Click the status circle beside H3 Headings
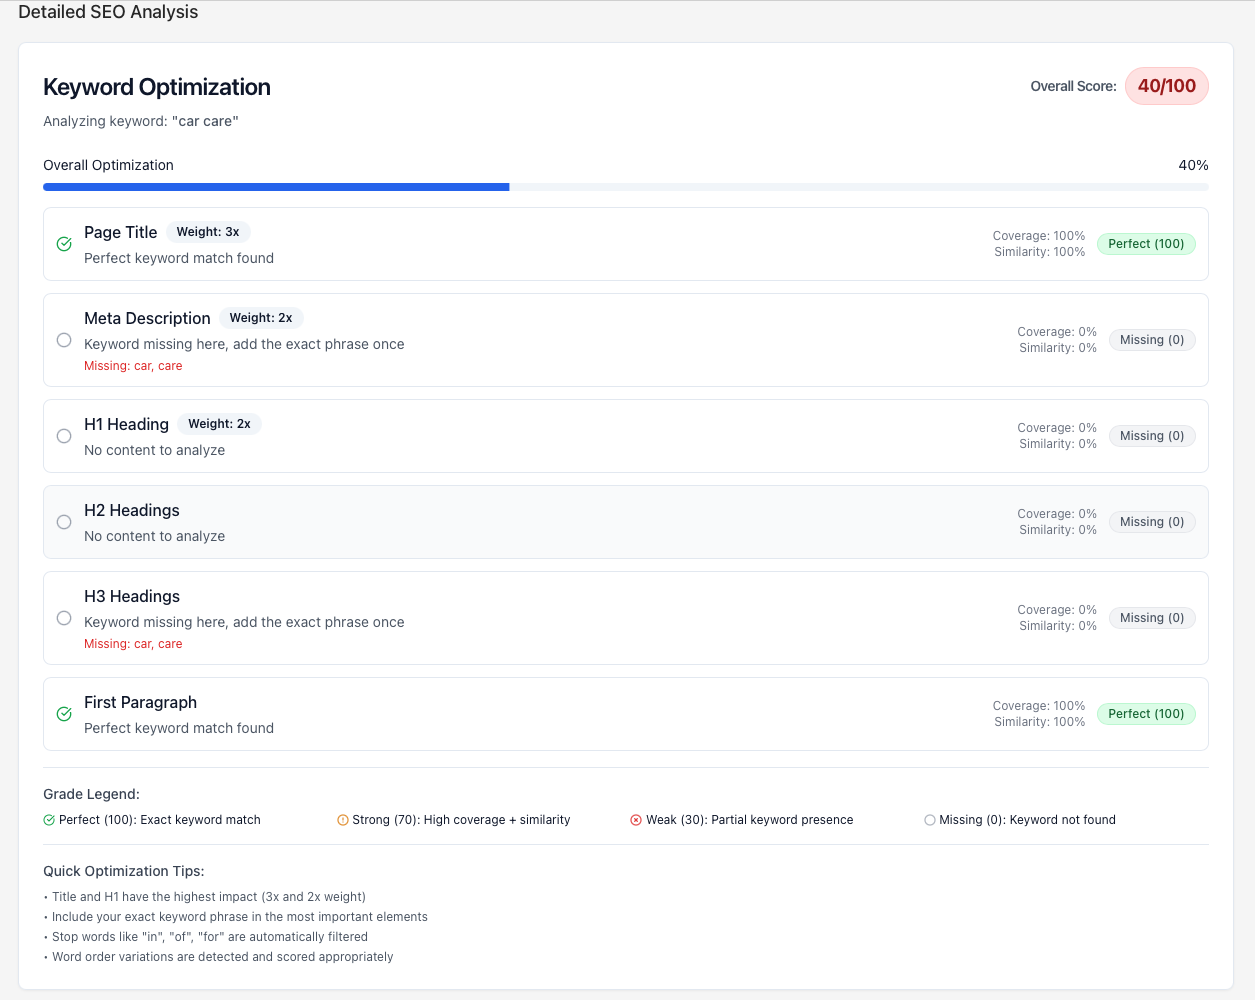Image resolution: width=1255 pixels, height=1000 pixels. (63, 618)
